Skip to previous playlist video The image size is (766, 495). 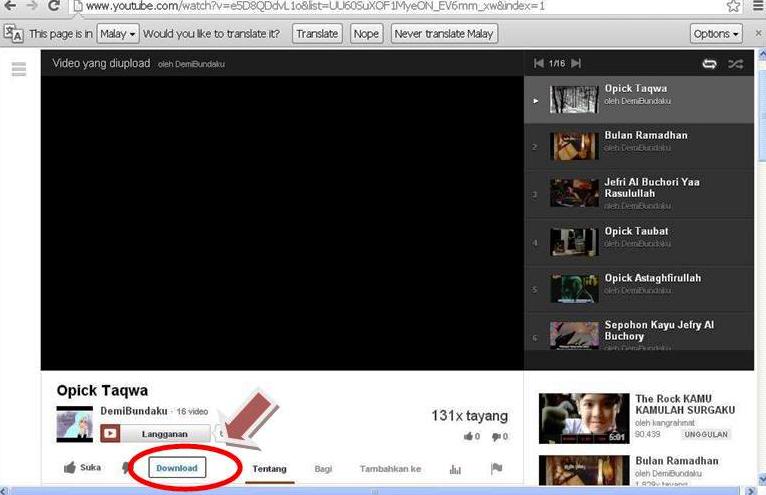[538, 64]
